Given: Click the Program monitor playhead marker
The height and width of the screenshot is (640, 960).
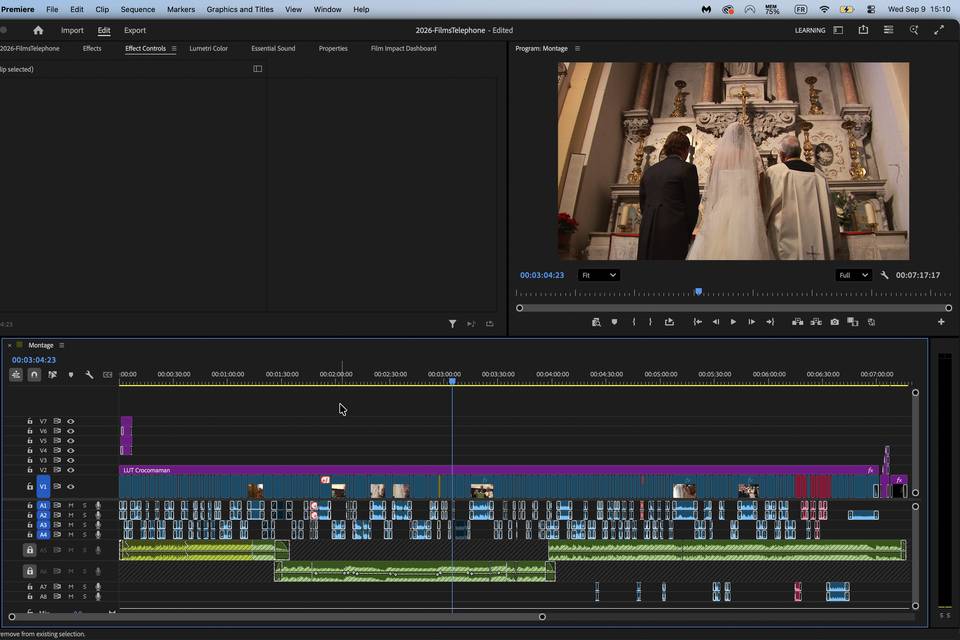Looking at the screenshot, I should pyautogui.click(x=698, y=292).
